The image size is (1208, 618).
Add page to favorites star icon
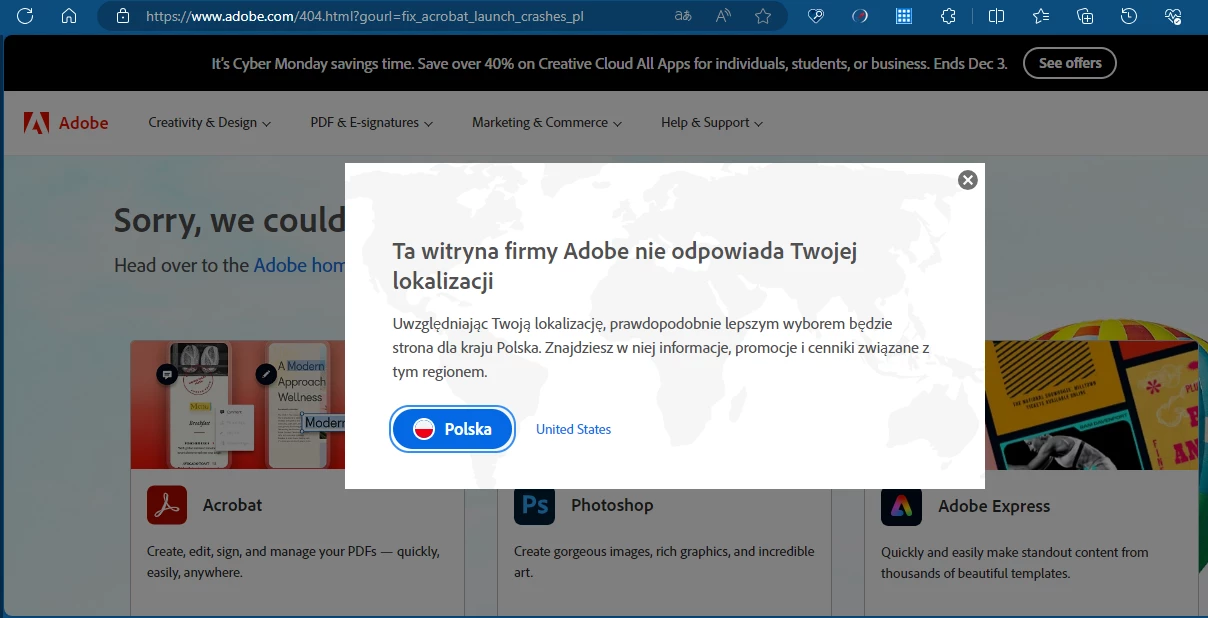tap(763, 16)
